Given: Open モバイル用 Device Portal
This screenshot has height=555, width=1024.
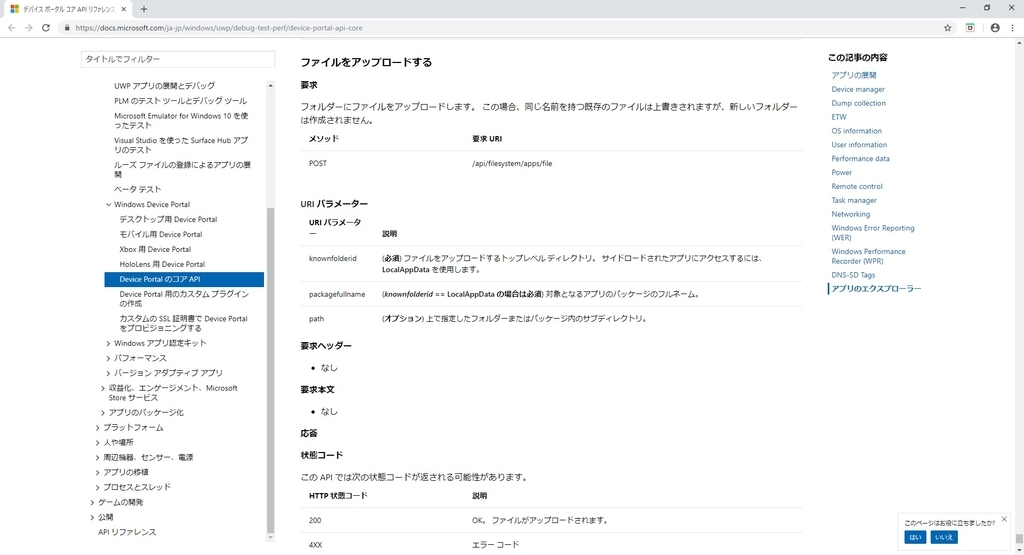Looking at the screenshot, I should click(161, 234).
